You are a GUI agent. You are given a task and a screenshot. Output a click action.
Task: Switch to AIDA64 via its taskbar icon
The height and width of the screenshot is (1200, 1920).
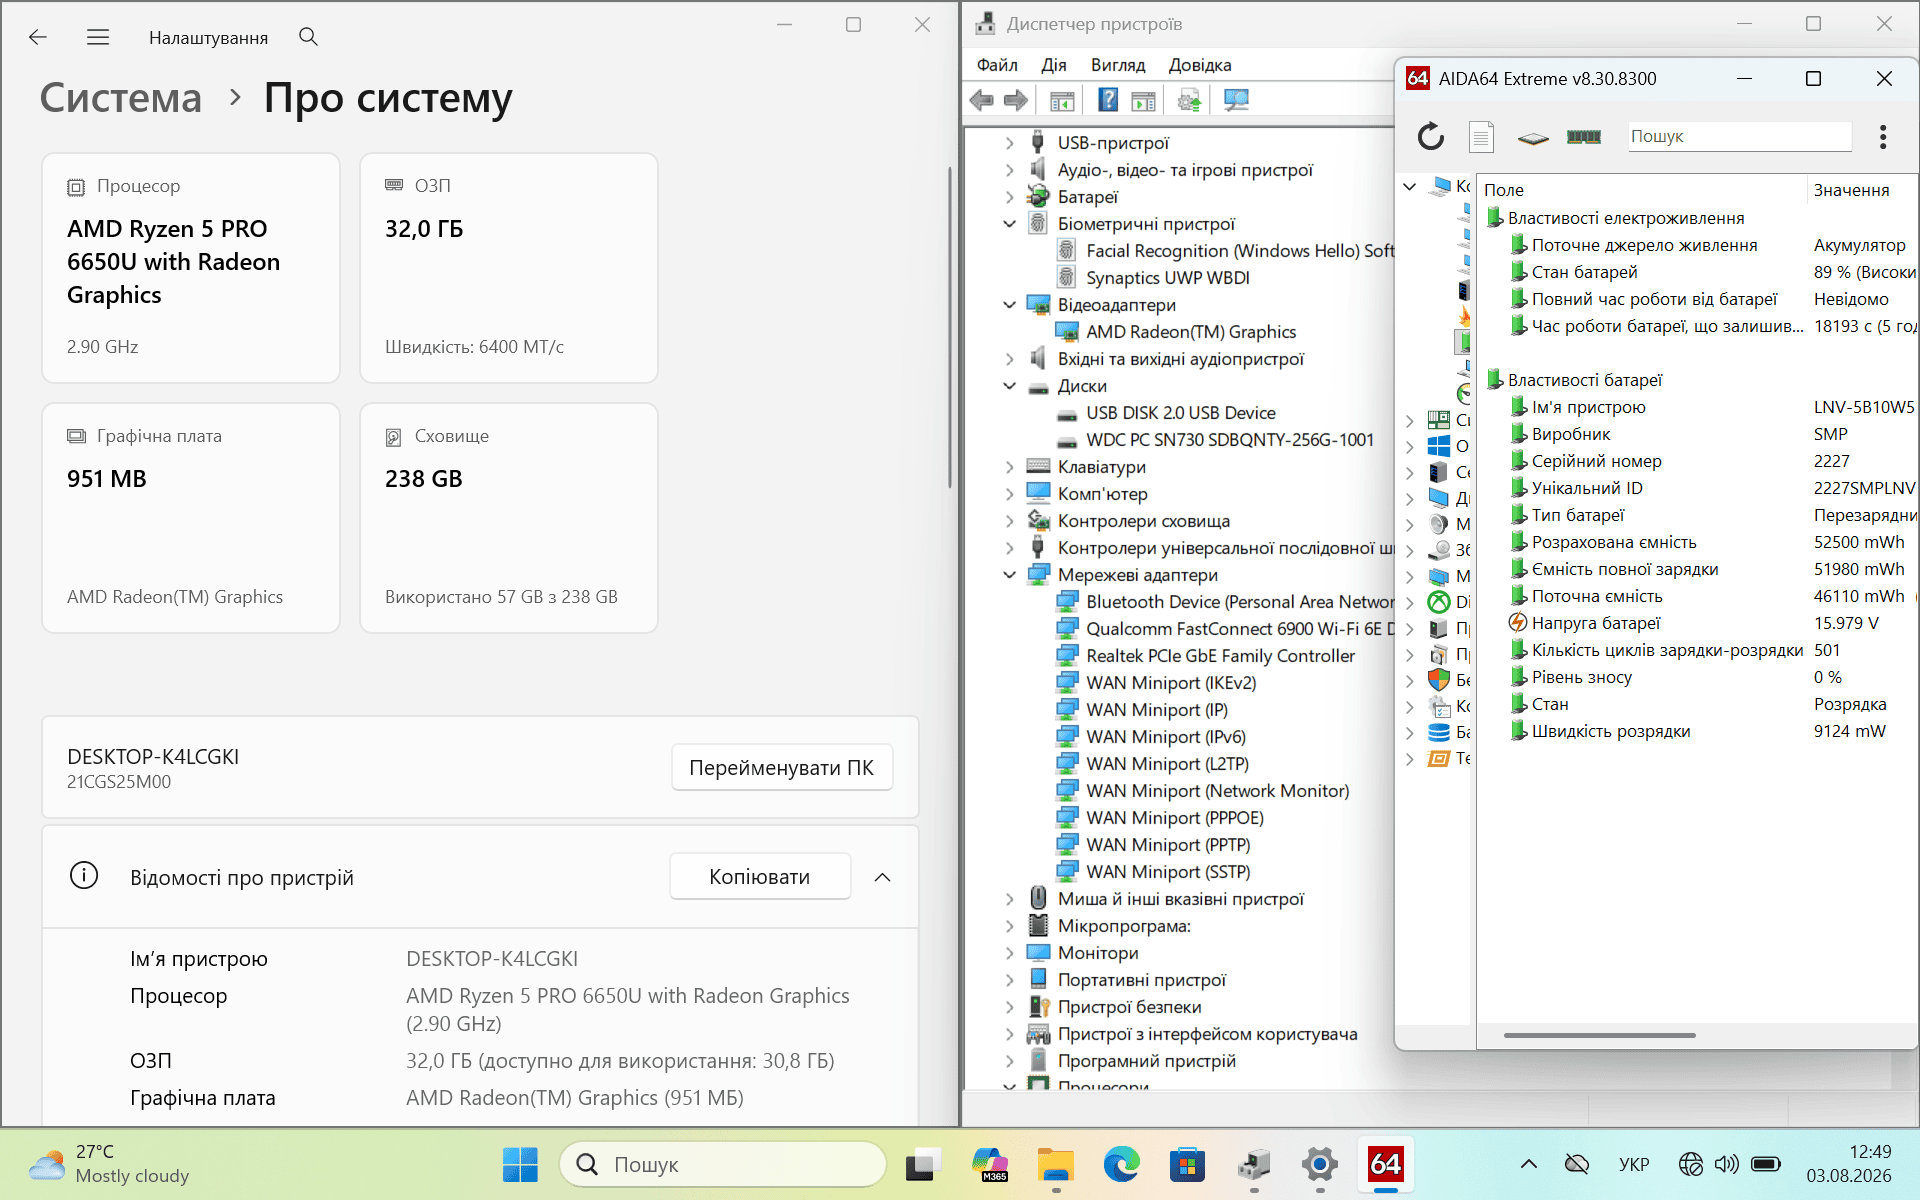click(1385, 1164)
